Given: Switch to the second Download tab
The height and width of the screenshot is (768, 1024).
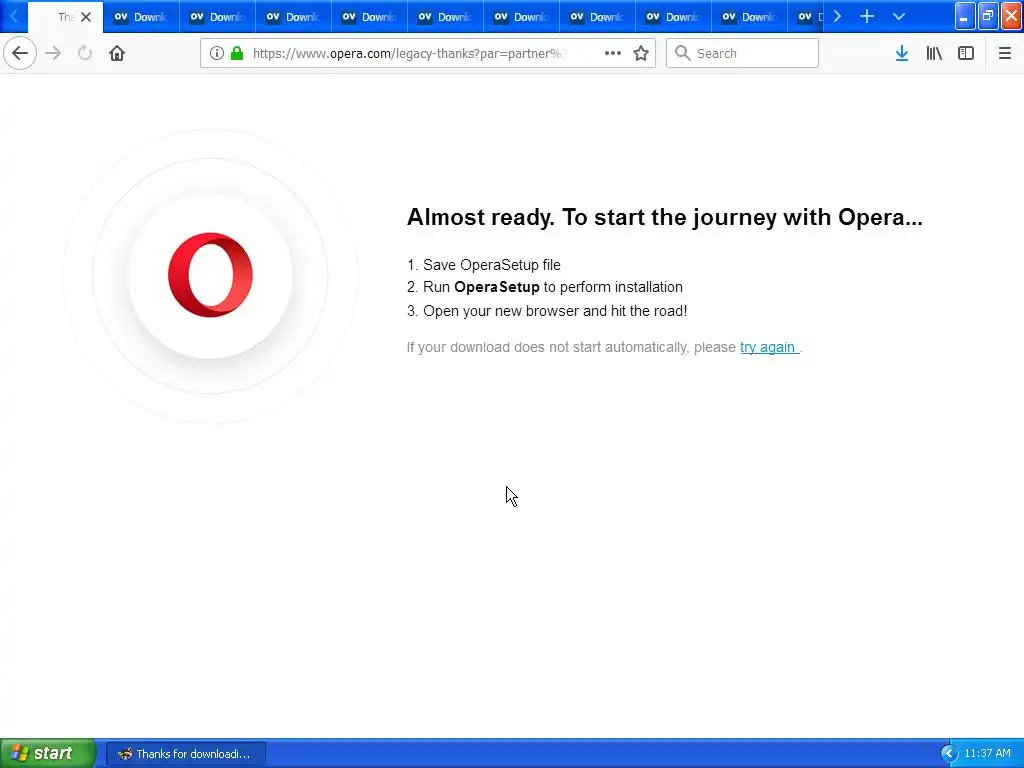Looking at the screenshot, I should [217, 17].
